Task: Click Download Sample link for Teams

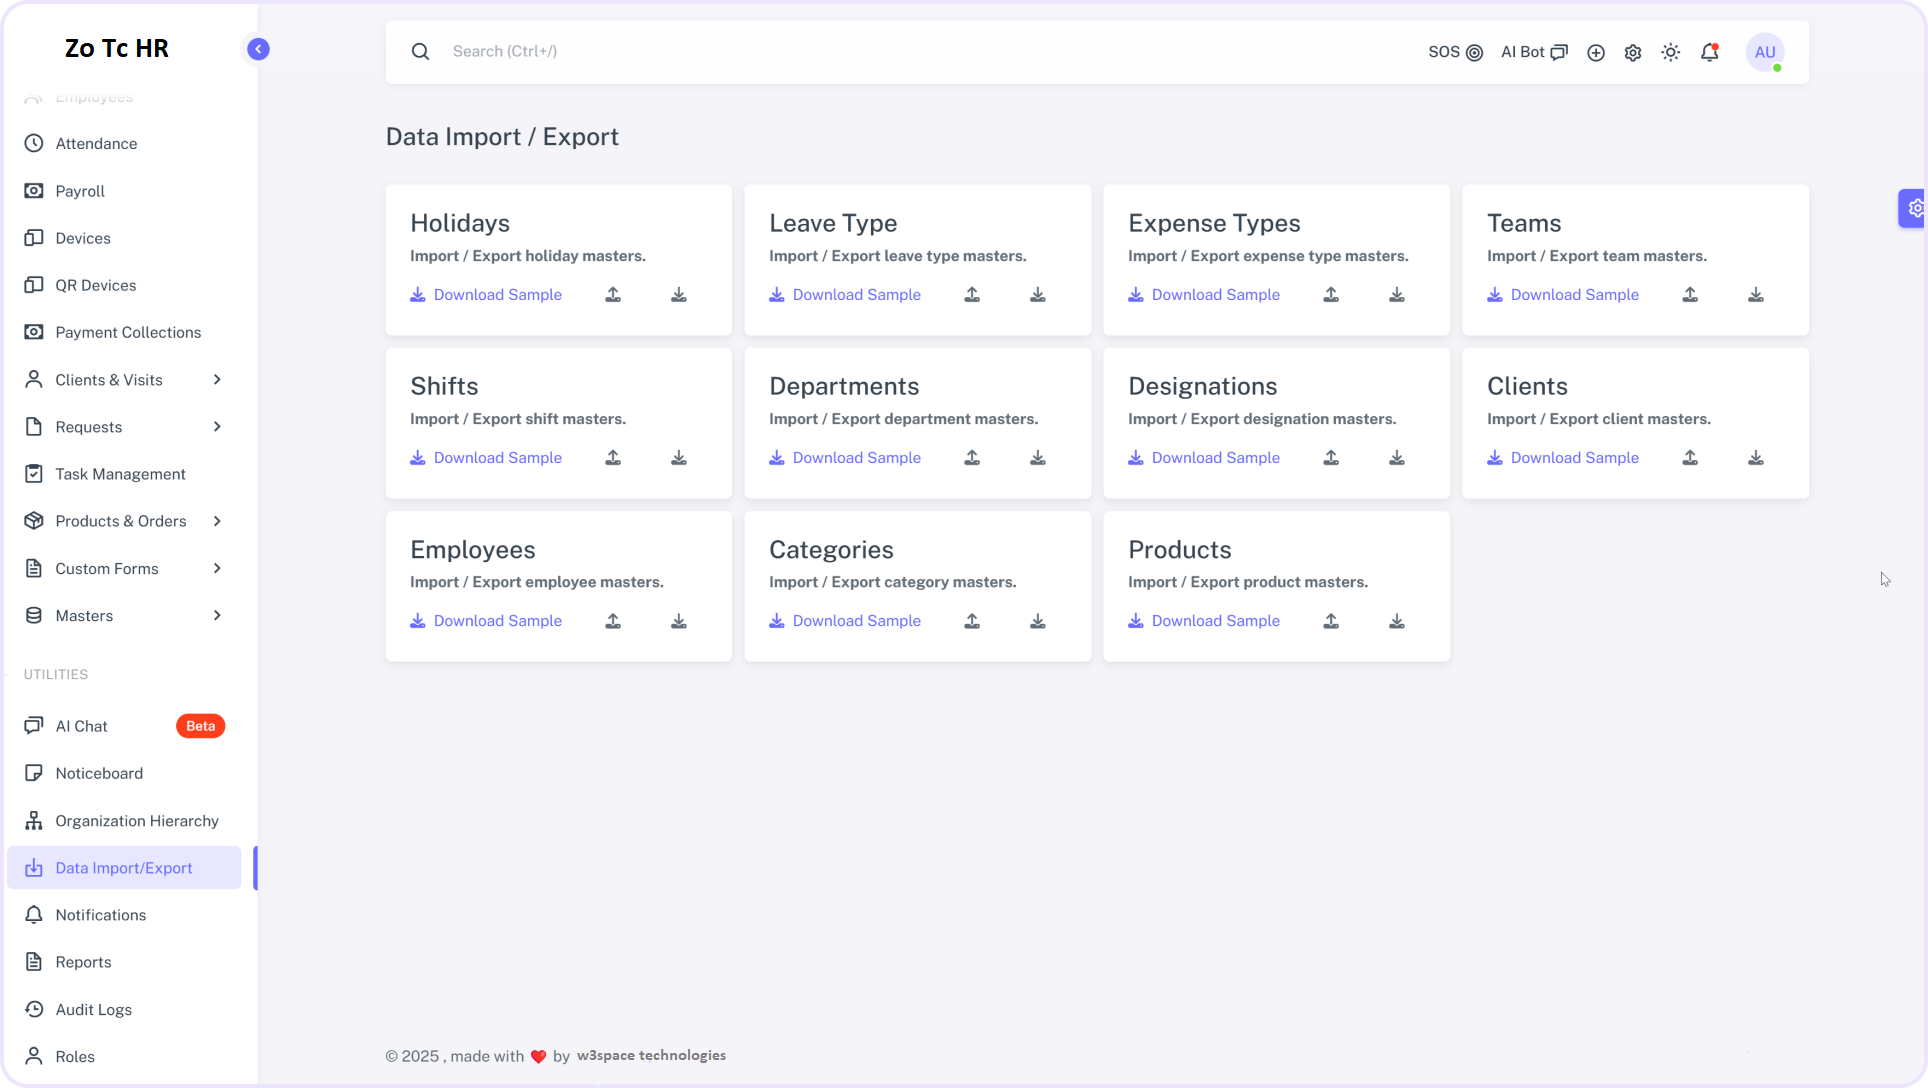Action: pos(1563,295)
